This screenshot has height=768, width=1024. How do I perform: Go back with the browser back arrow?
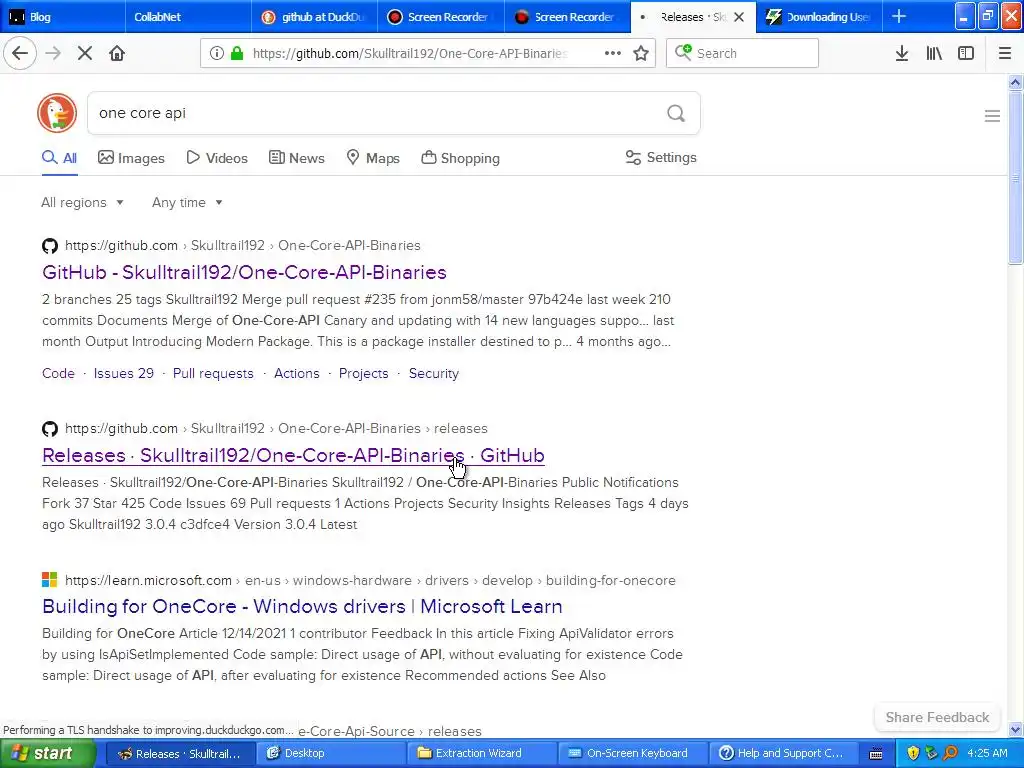click(20, 54)
